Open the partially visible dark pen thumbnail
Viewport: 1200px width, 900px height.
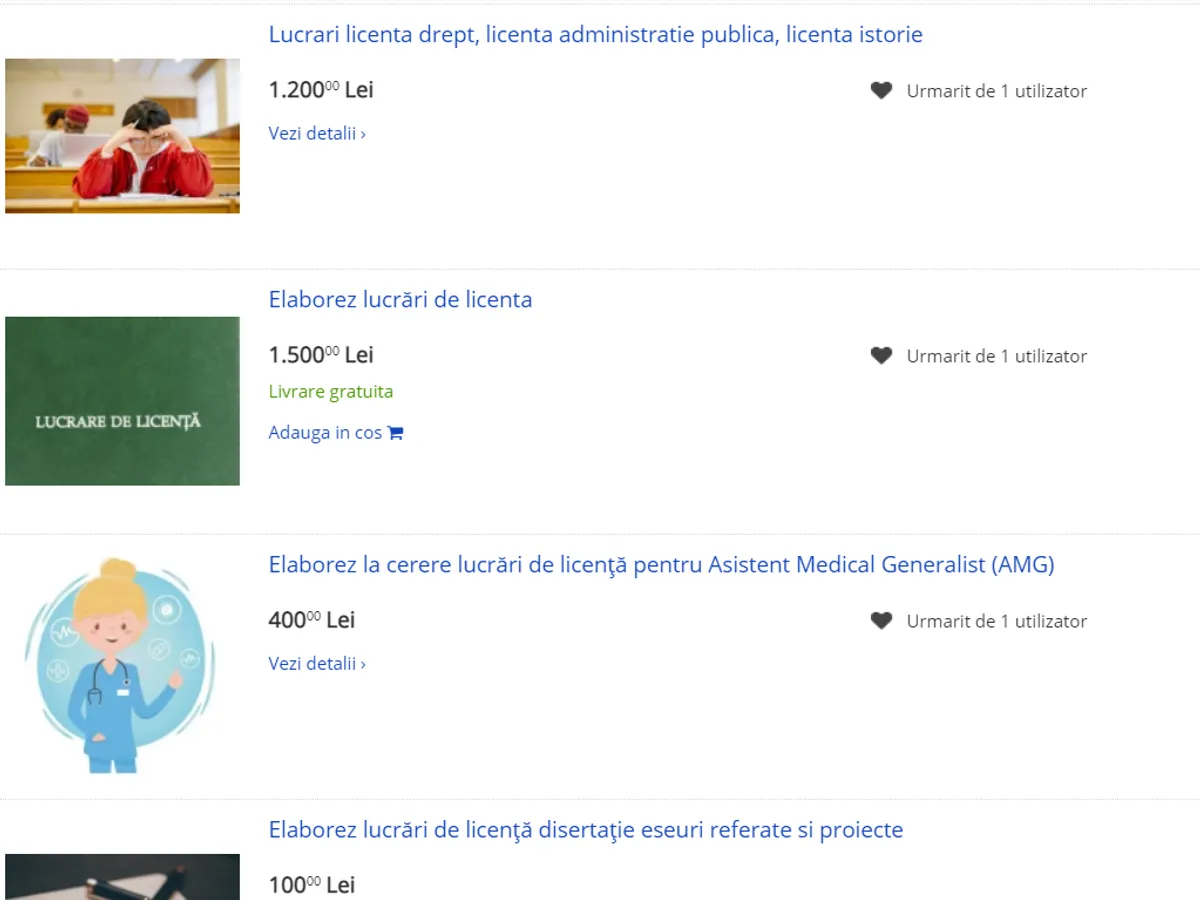(122, 877)
